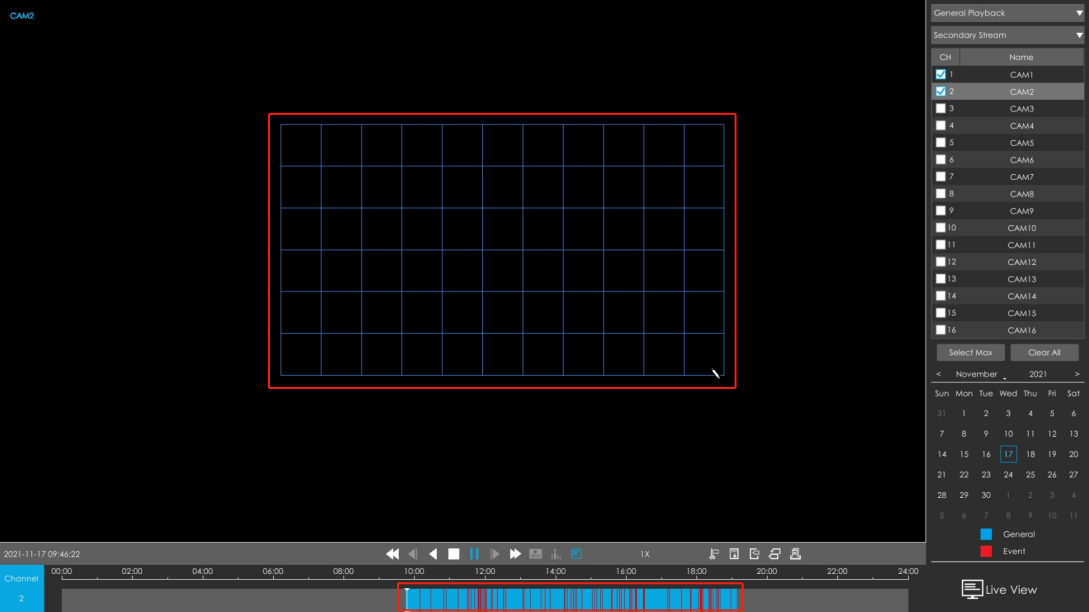Click the fast rewind double-arrow button
Image resolution: width=1089 pixels, height=612 pixels.
click(392, 554)
